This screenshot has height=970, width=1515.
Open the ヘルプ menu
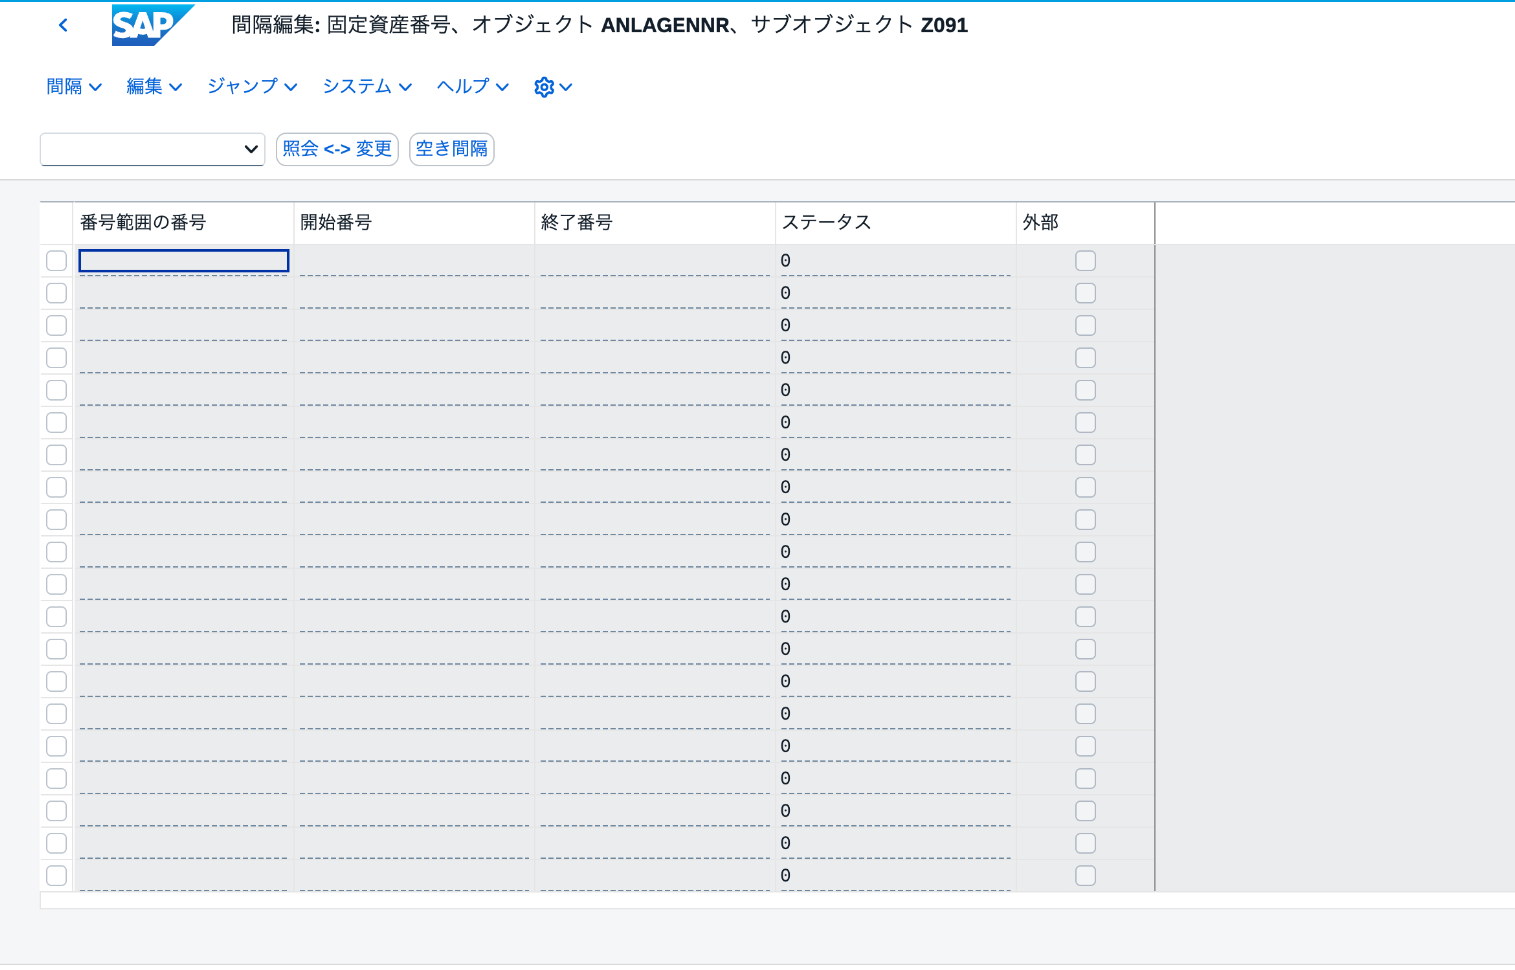click(473, 87)
